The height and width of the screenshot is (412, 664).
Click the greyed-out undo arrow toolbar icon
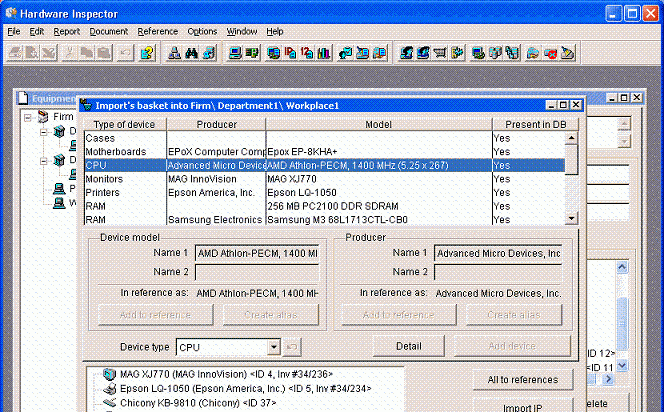click(x=125, y=53)
